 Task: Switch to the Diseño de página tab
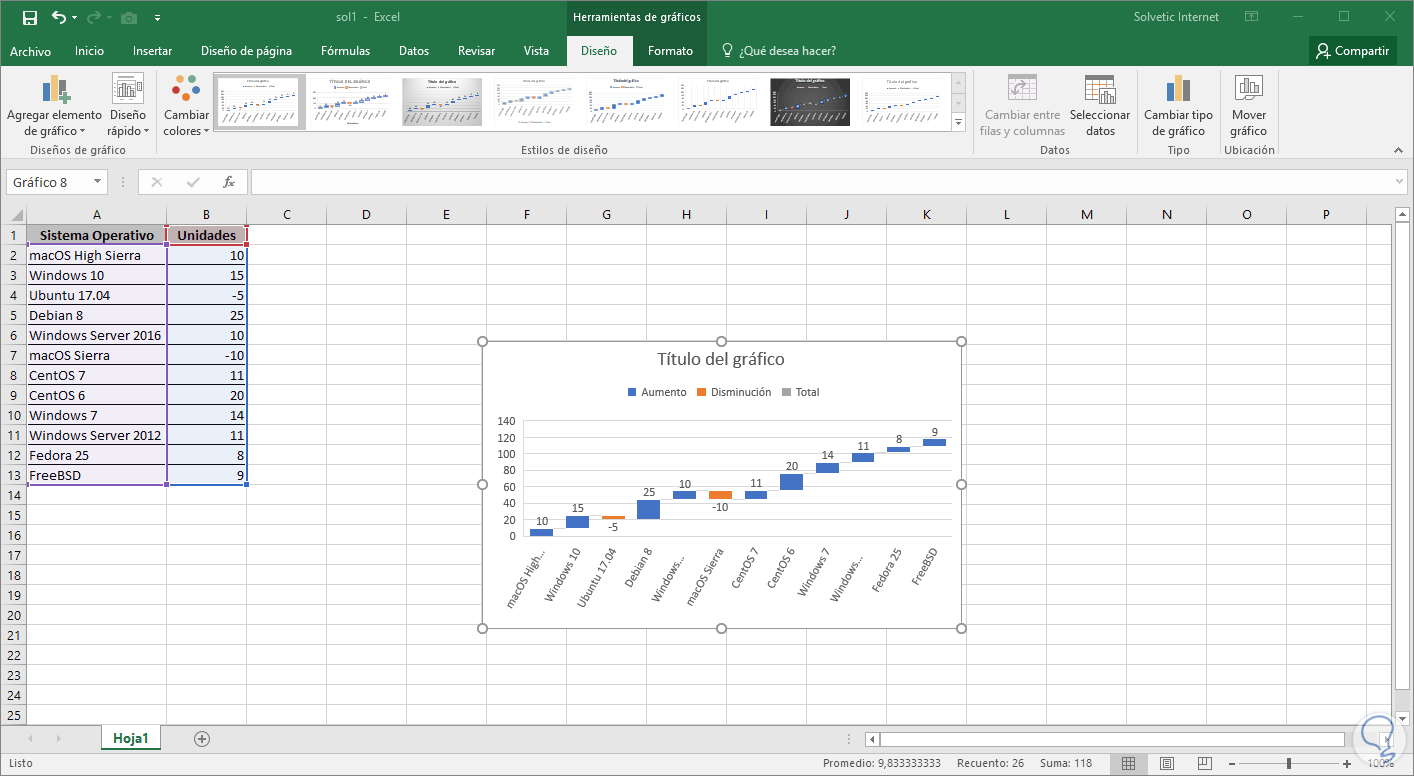click(246, 51)
